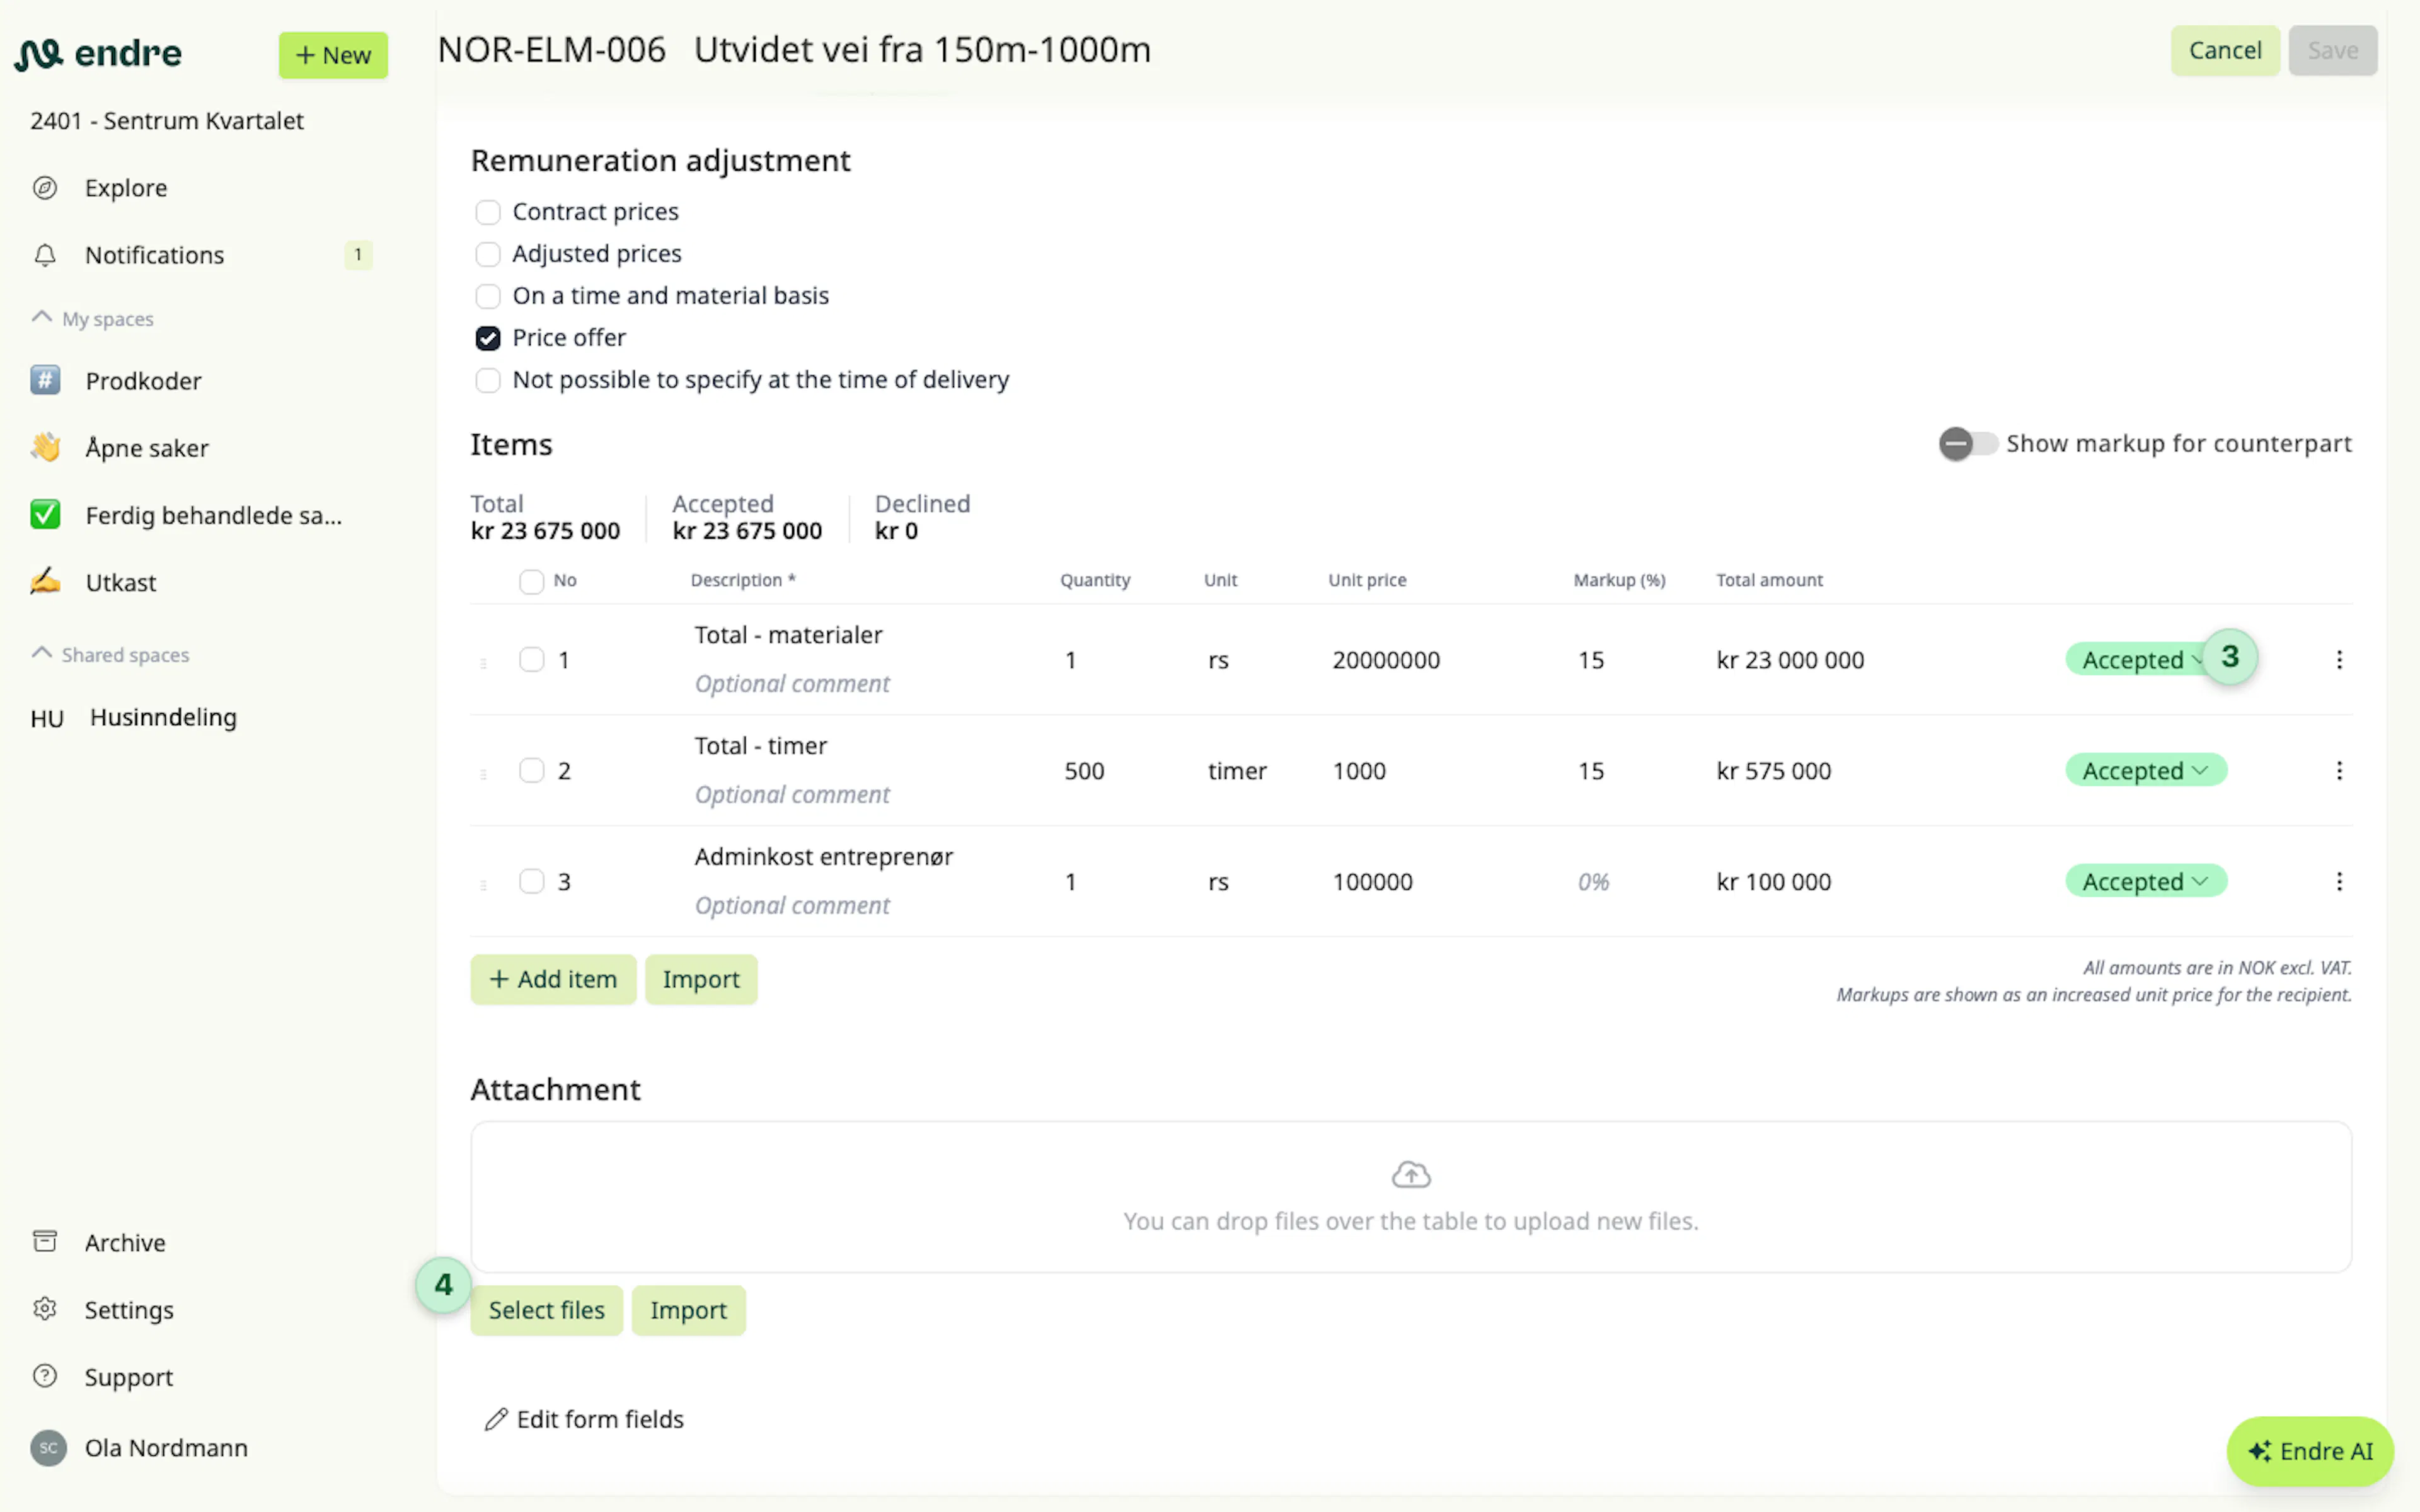This screenshot has height=1512, width=2420.
Task: Click the Ferdig behandlede green check icon
Action: click(45, 514)
